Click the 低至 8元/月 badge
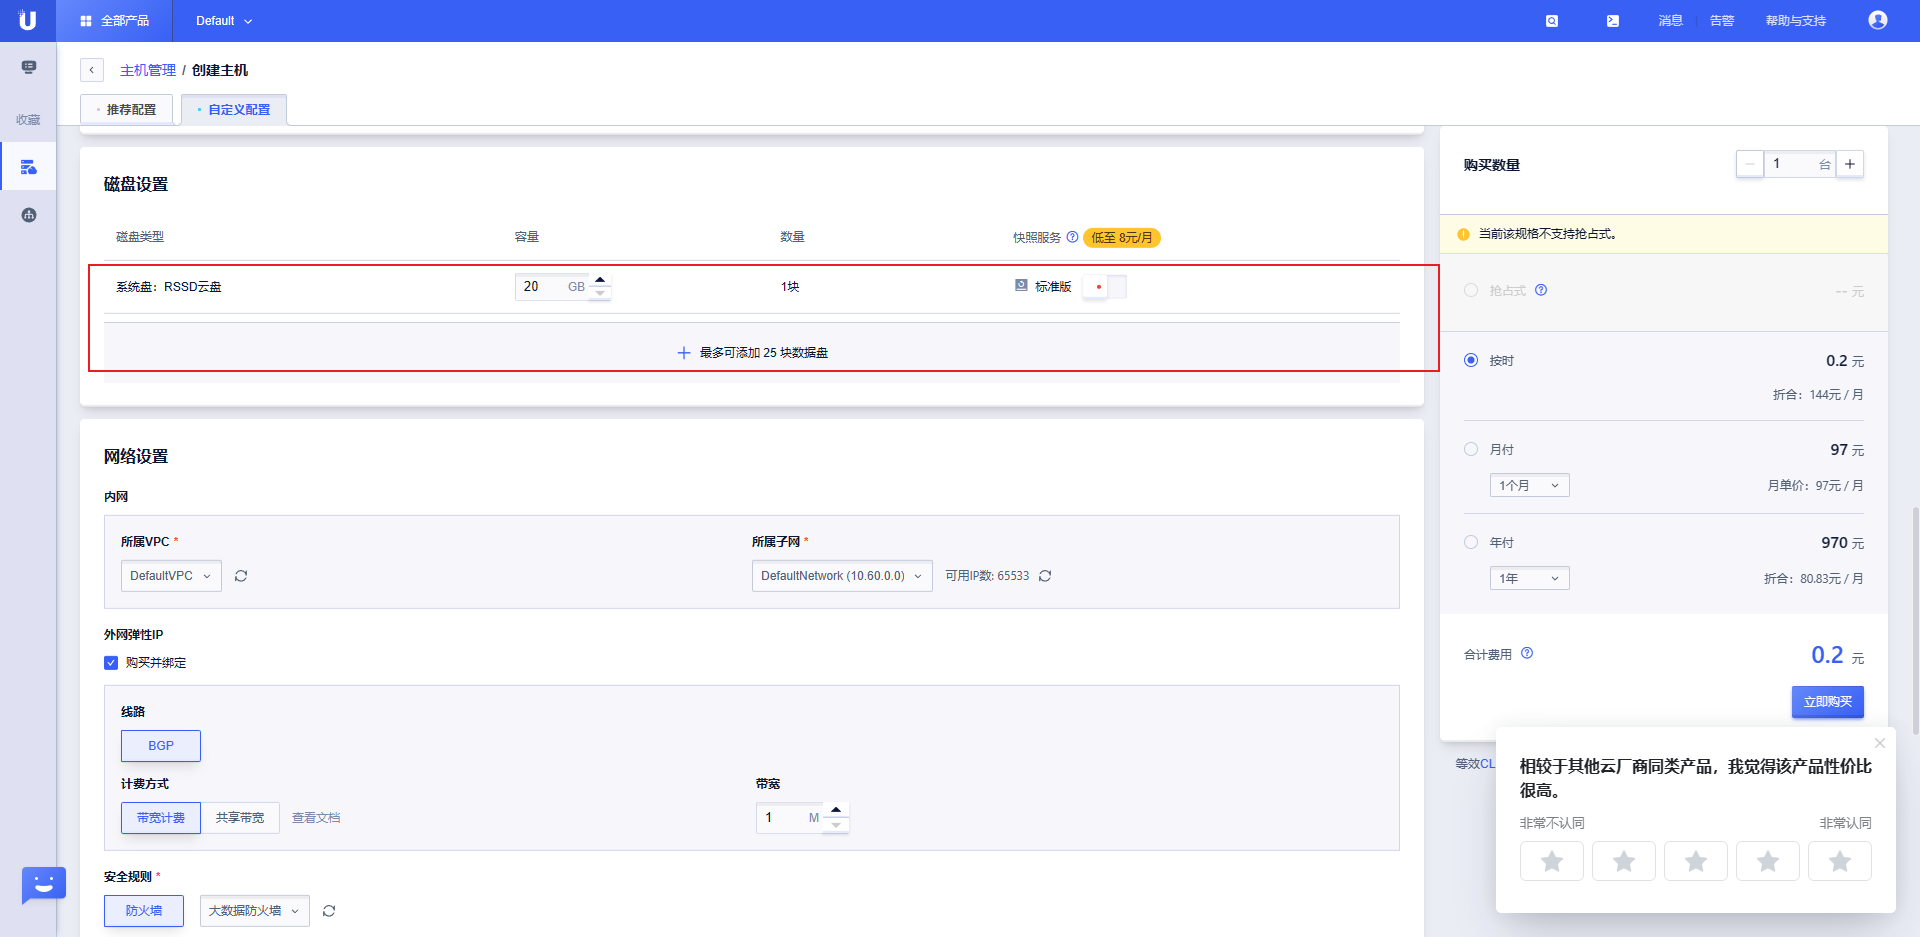1920x937 pixels. coord(1122,238)
